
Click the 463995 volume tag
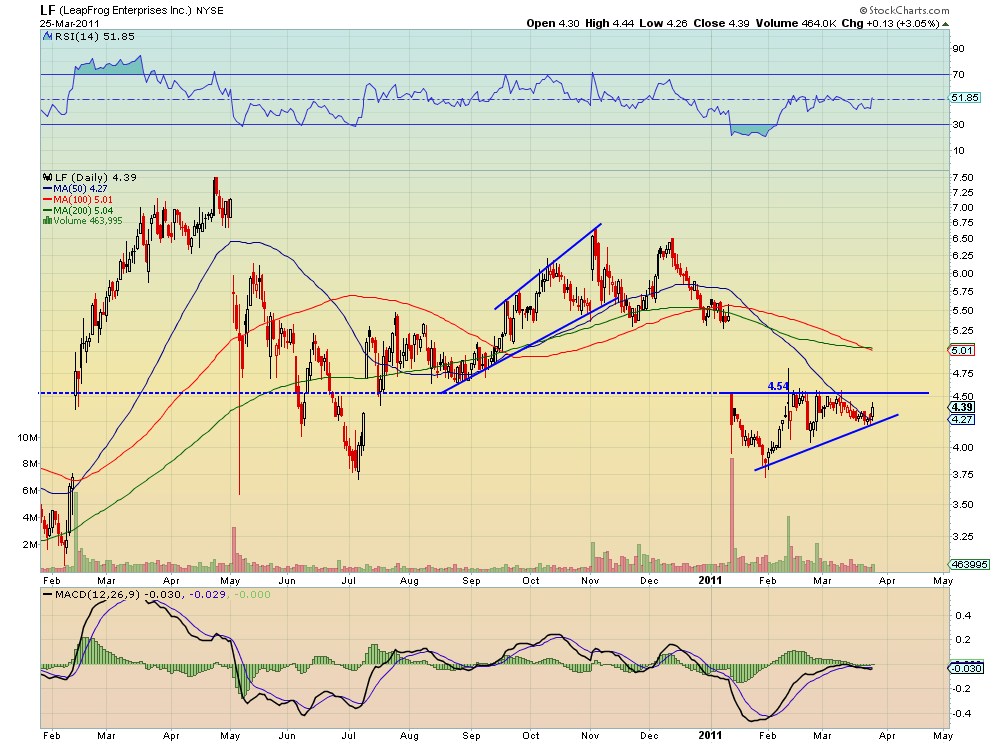(x=969, y=565)
